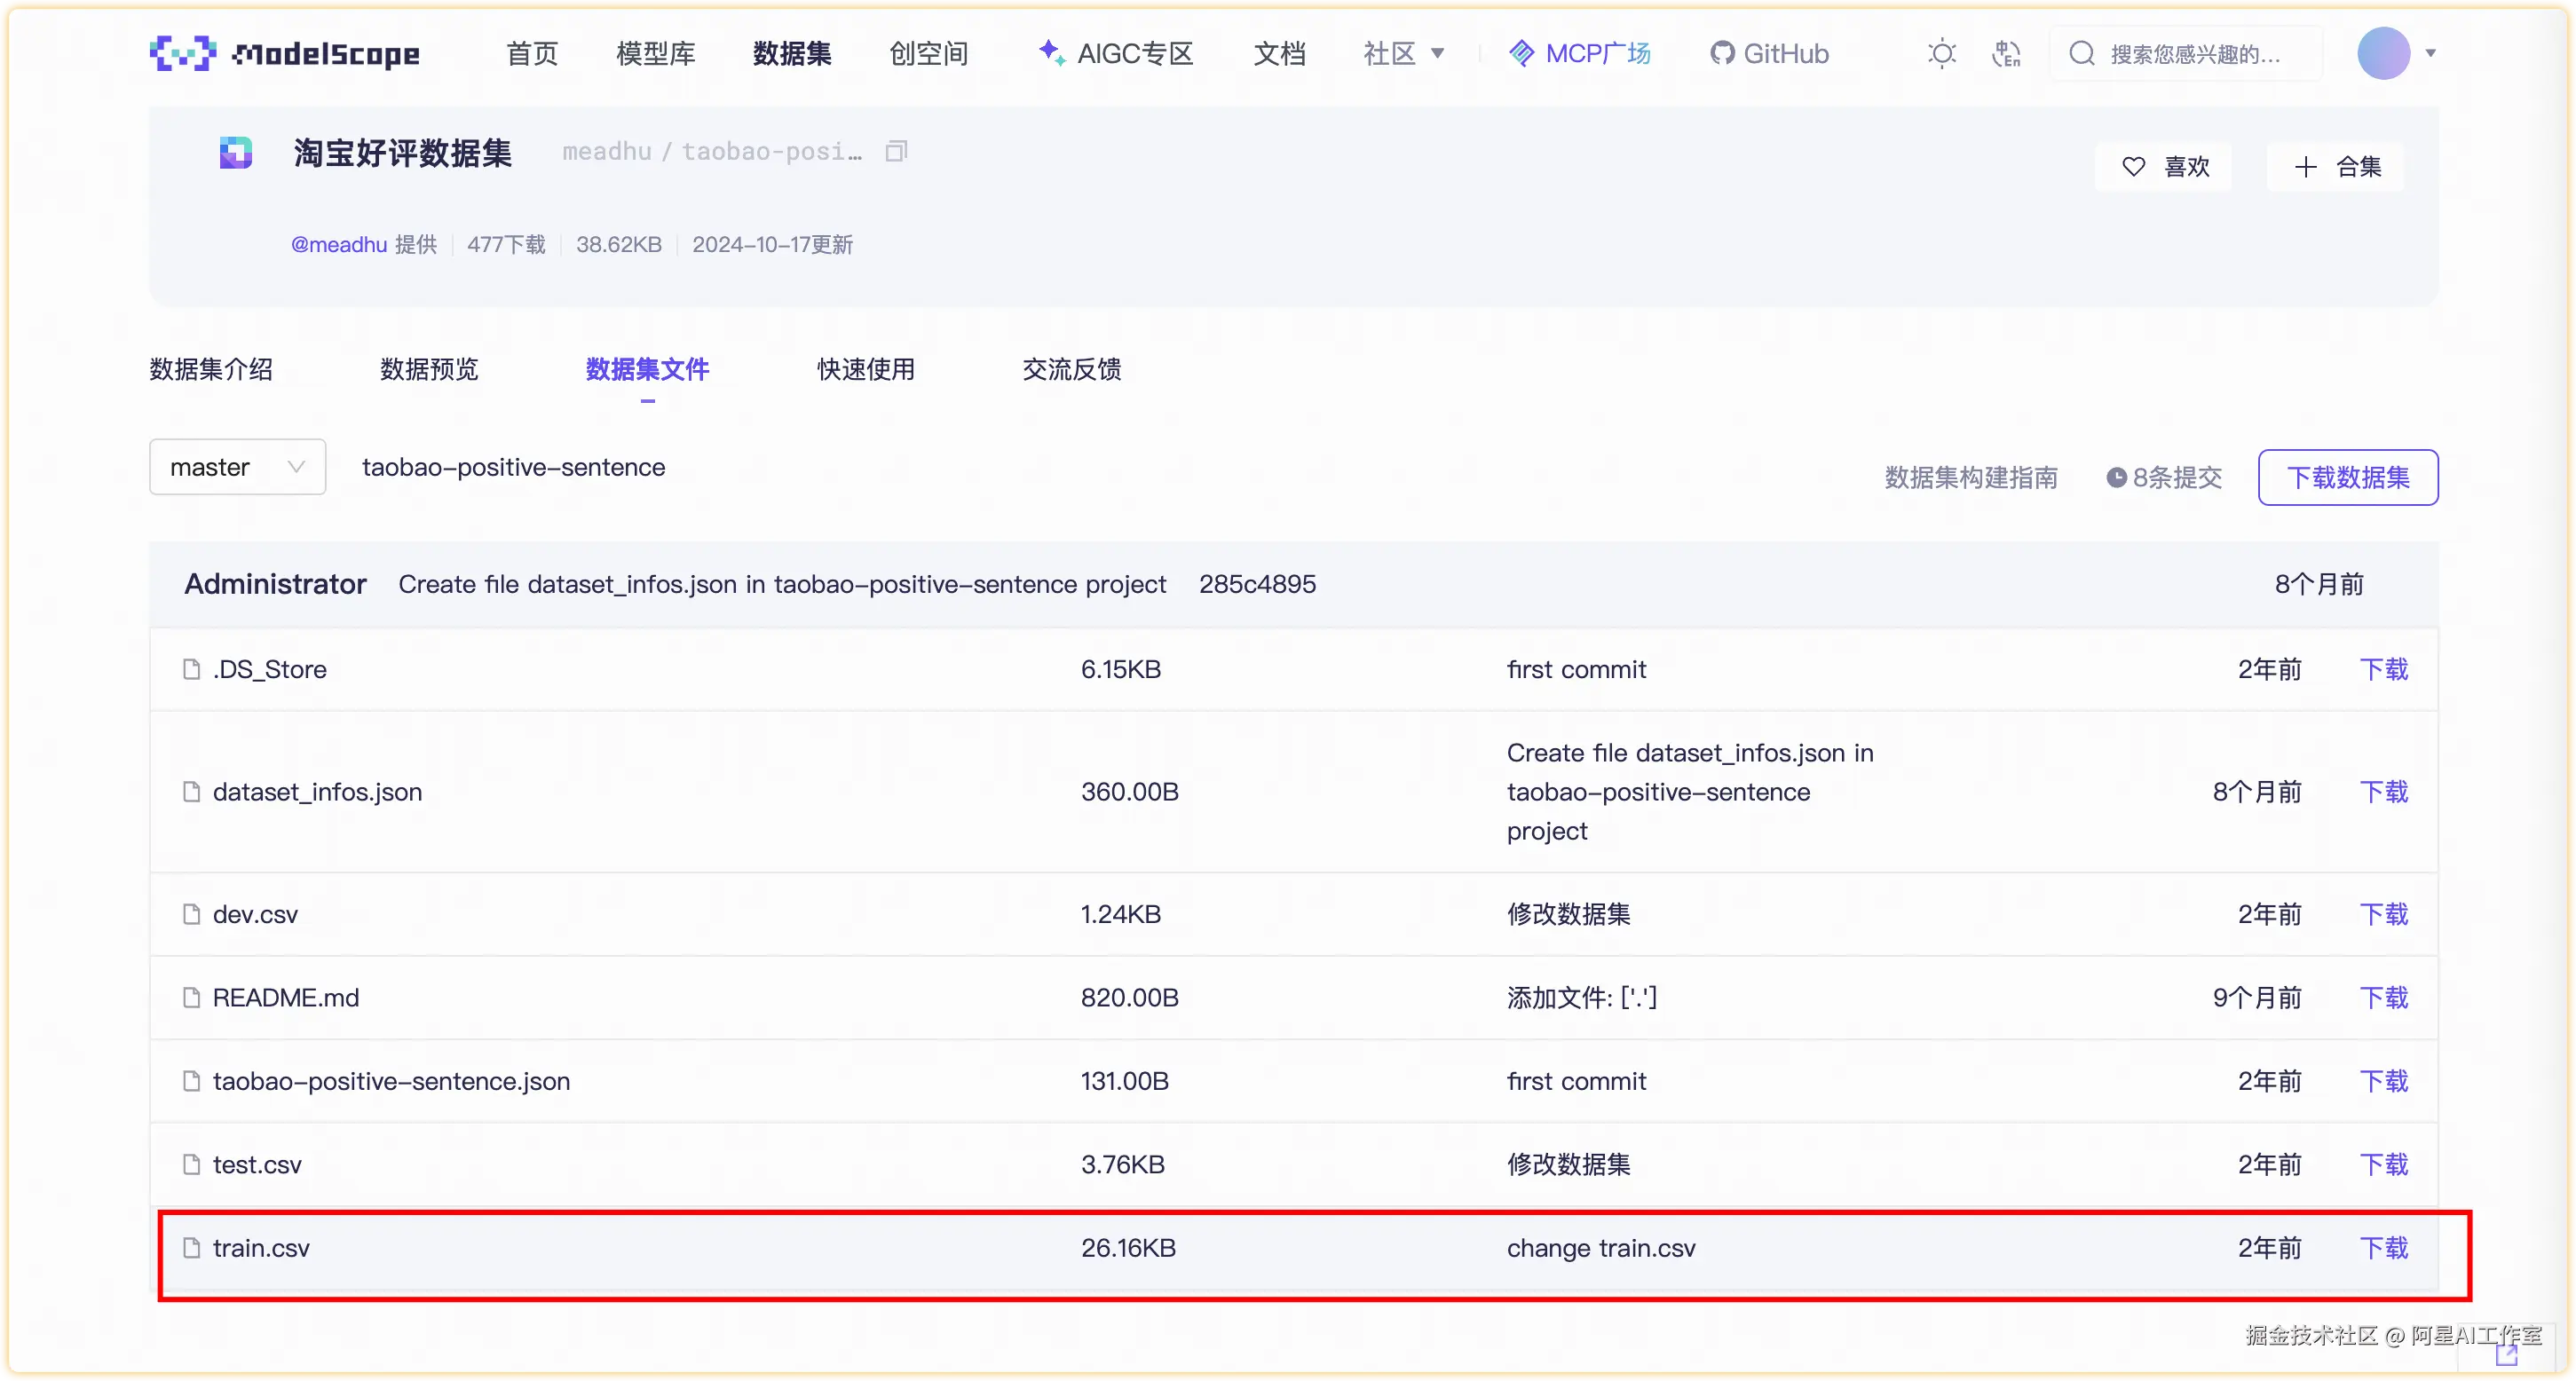Click the 合集 add to collection button
Image resolution: width=2576 pixels, height=1381 pixels.
point(2336,166)
